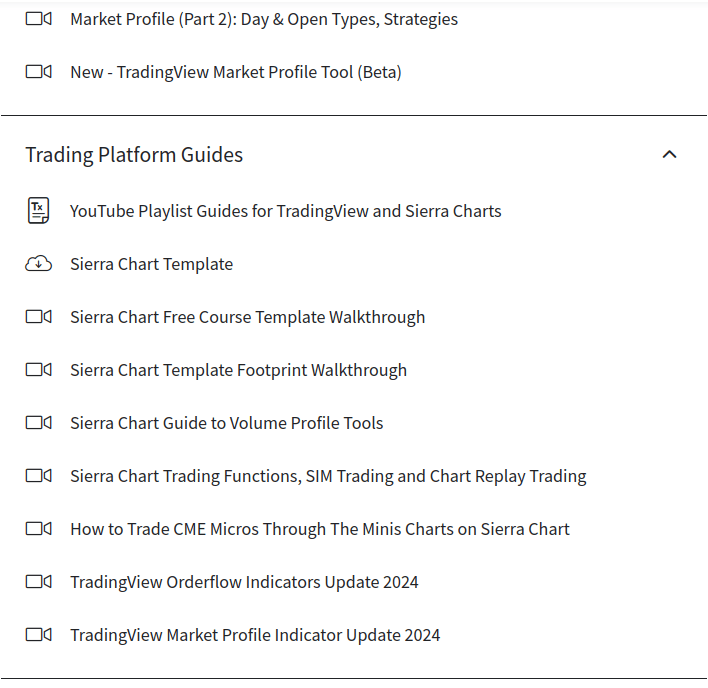Open How to Trade CME Micros lesson

click(x=320, y=529)
